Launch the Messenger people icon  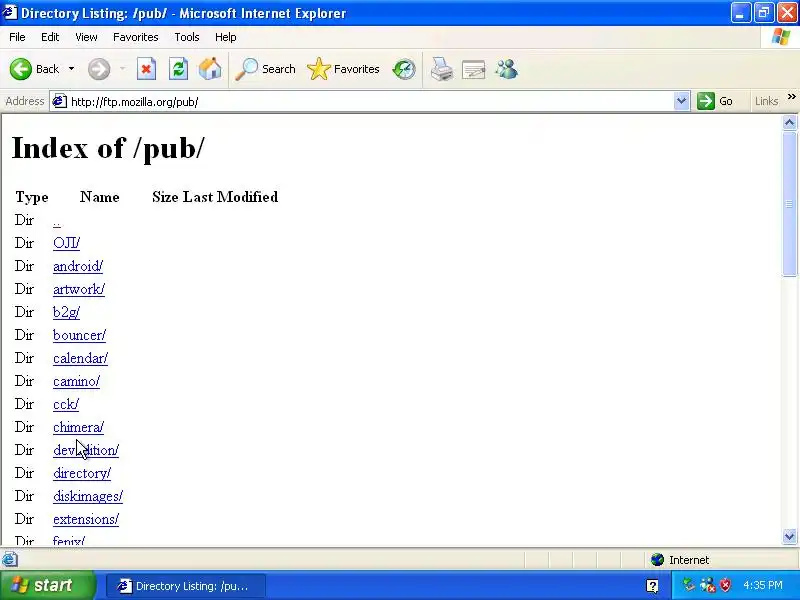(507, 69)
